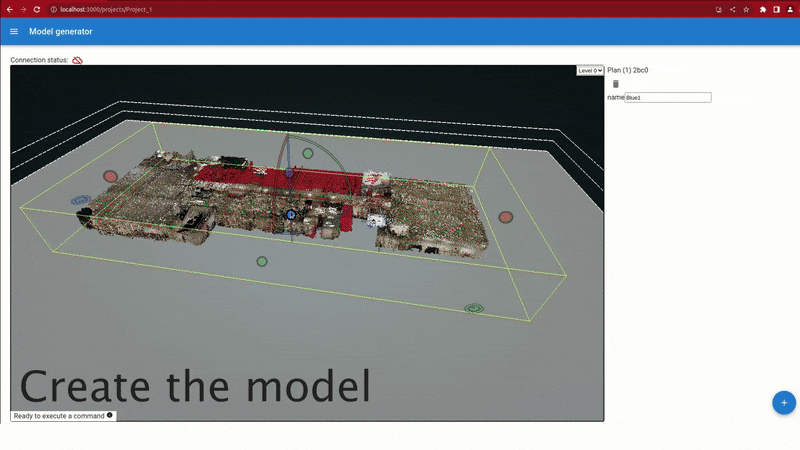Open the hamburger navigation menu
This screenshot has width=800, height=450.
click(x=14, y=31)
